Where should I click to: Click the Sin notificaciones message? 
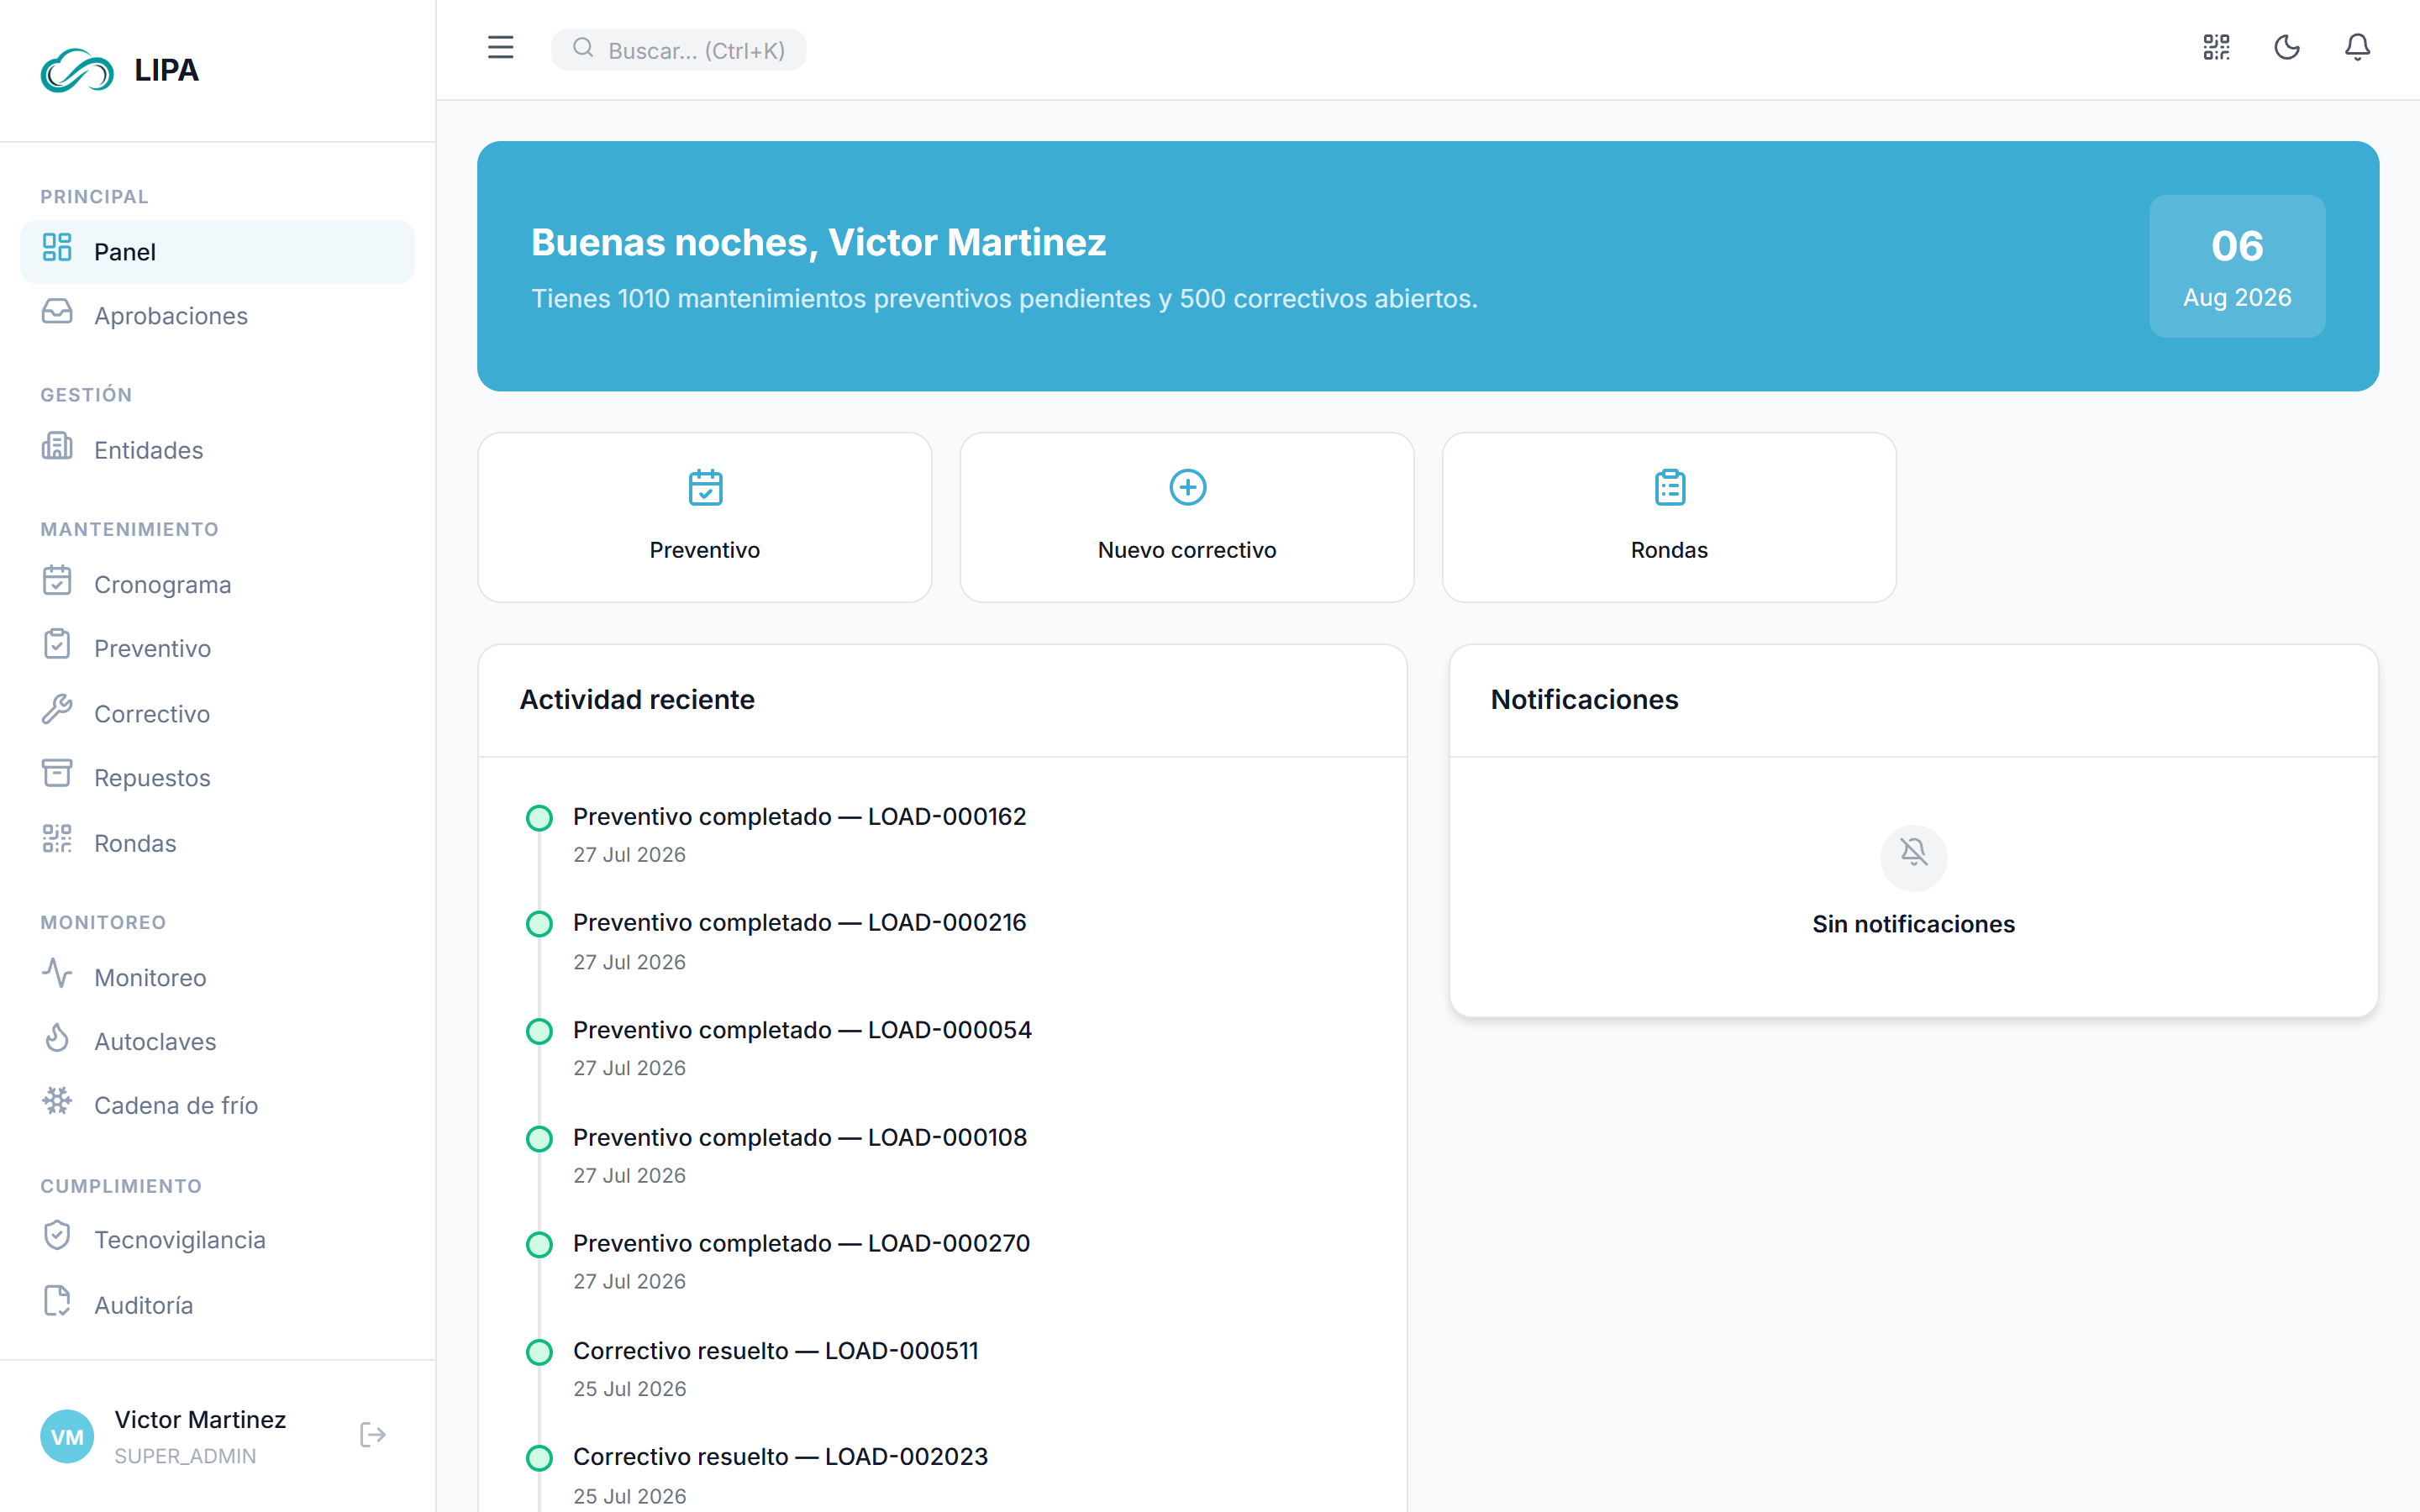pos(1913,924)
